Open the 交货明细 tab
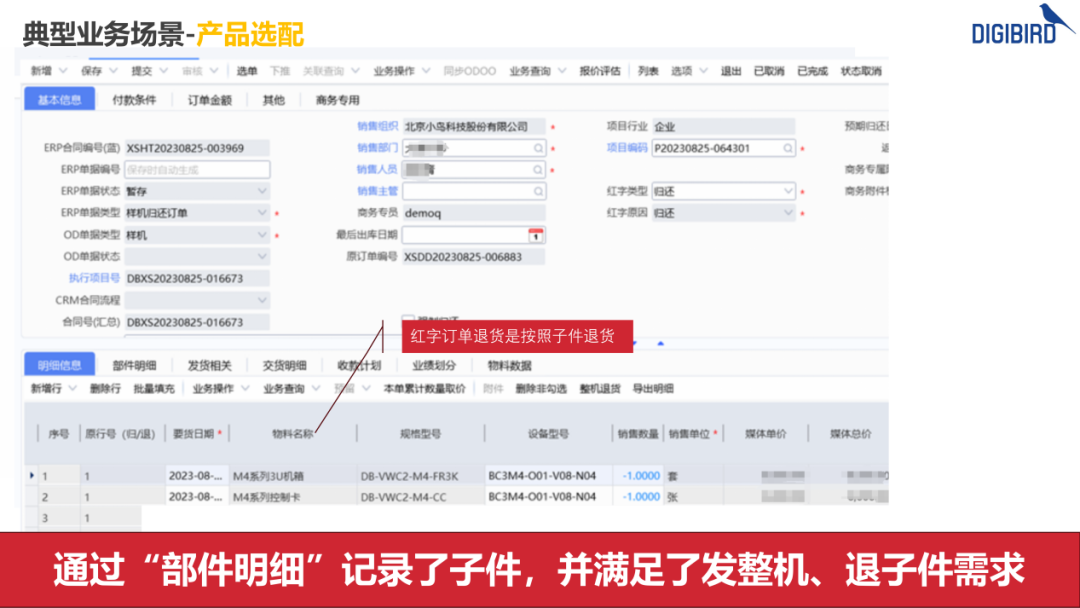Screen dimensions: 1080x608 [x=284, y=365]
